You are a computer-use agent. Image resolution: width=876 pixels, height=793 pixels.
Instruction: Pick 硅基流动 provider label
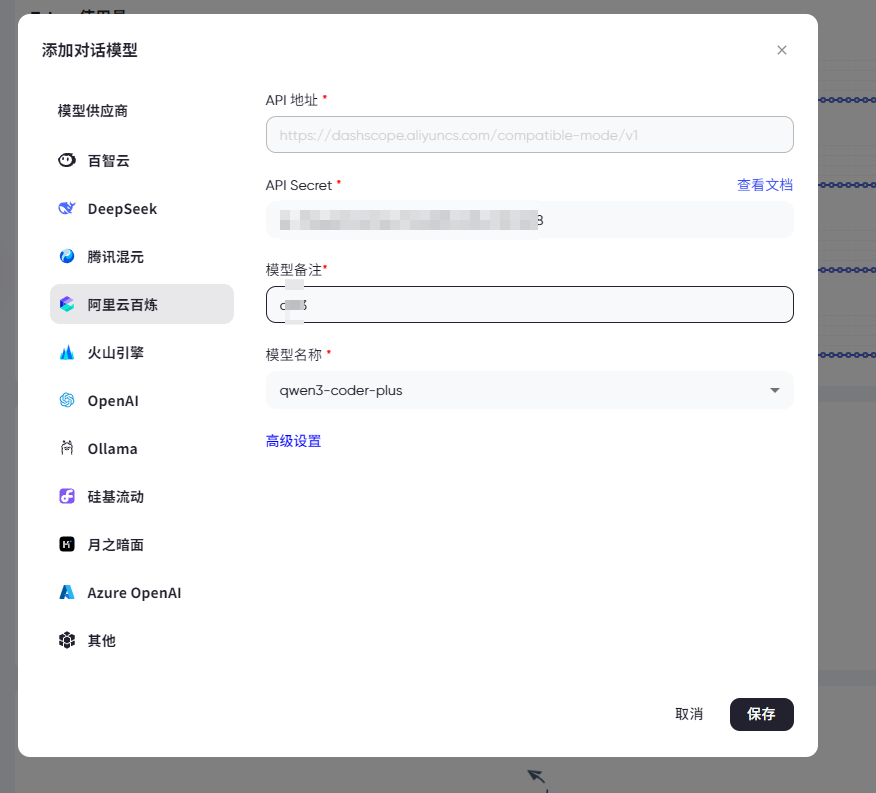115,497
